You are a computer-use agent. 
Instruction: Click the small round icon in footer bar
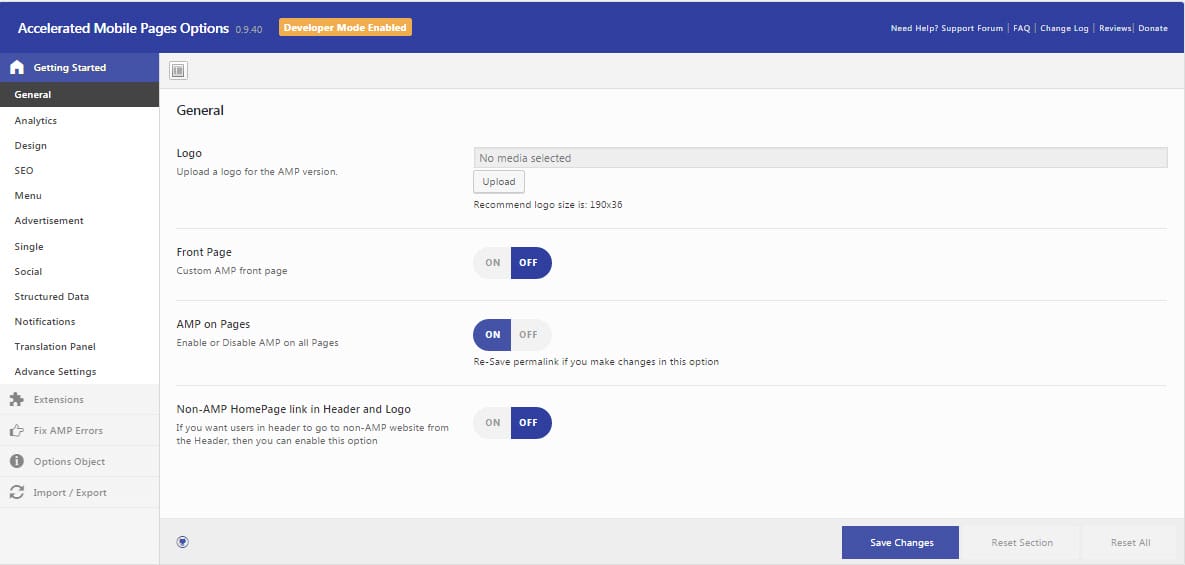182,542
